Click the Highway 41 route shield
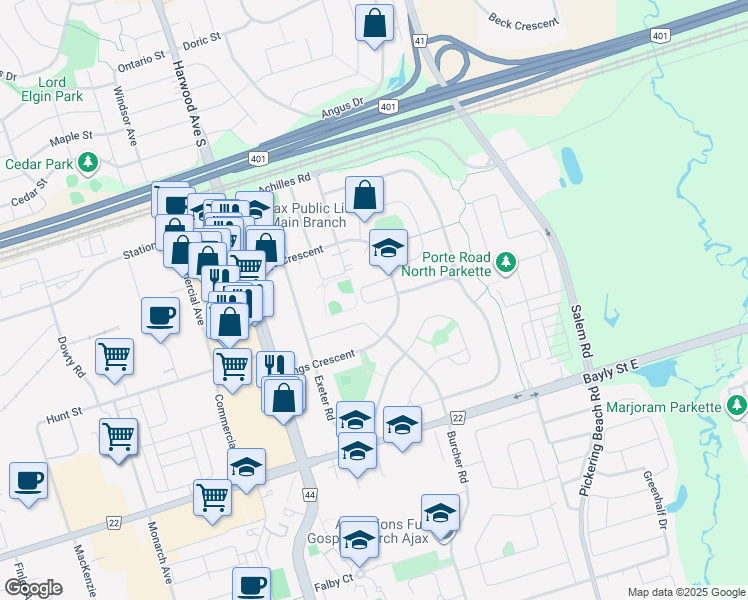Image resolution: width=748 pixels, height=600 pixels. tap(420, 40)
